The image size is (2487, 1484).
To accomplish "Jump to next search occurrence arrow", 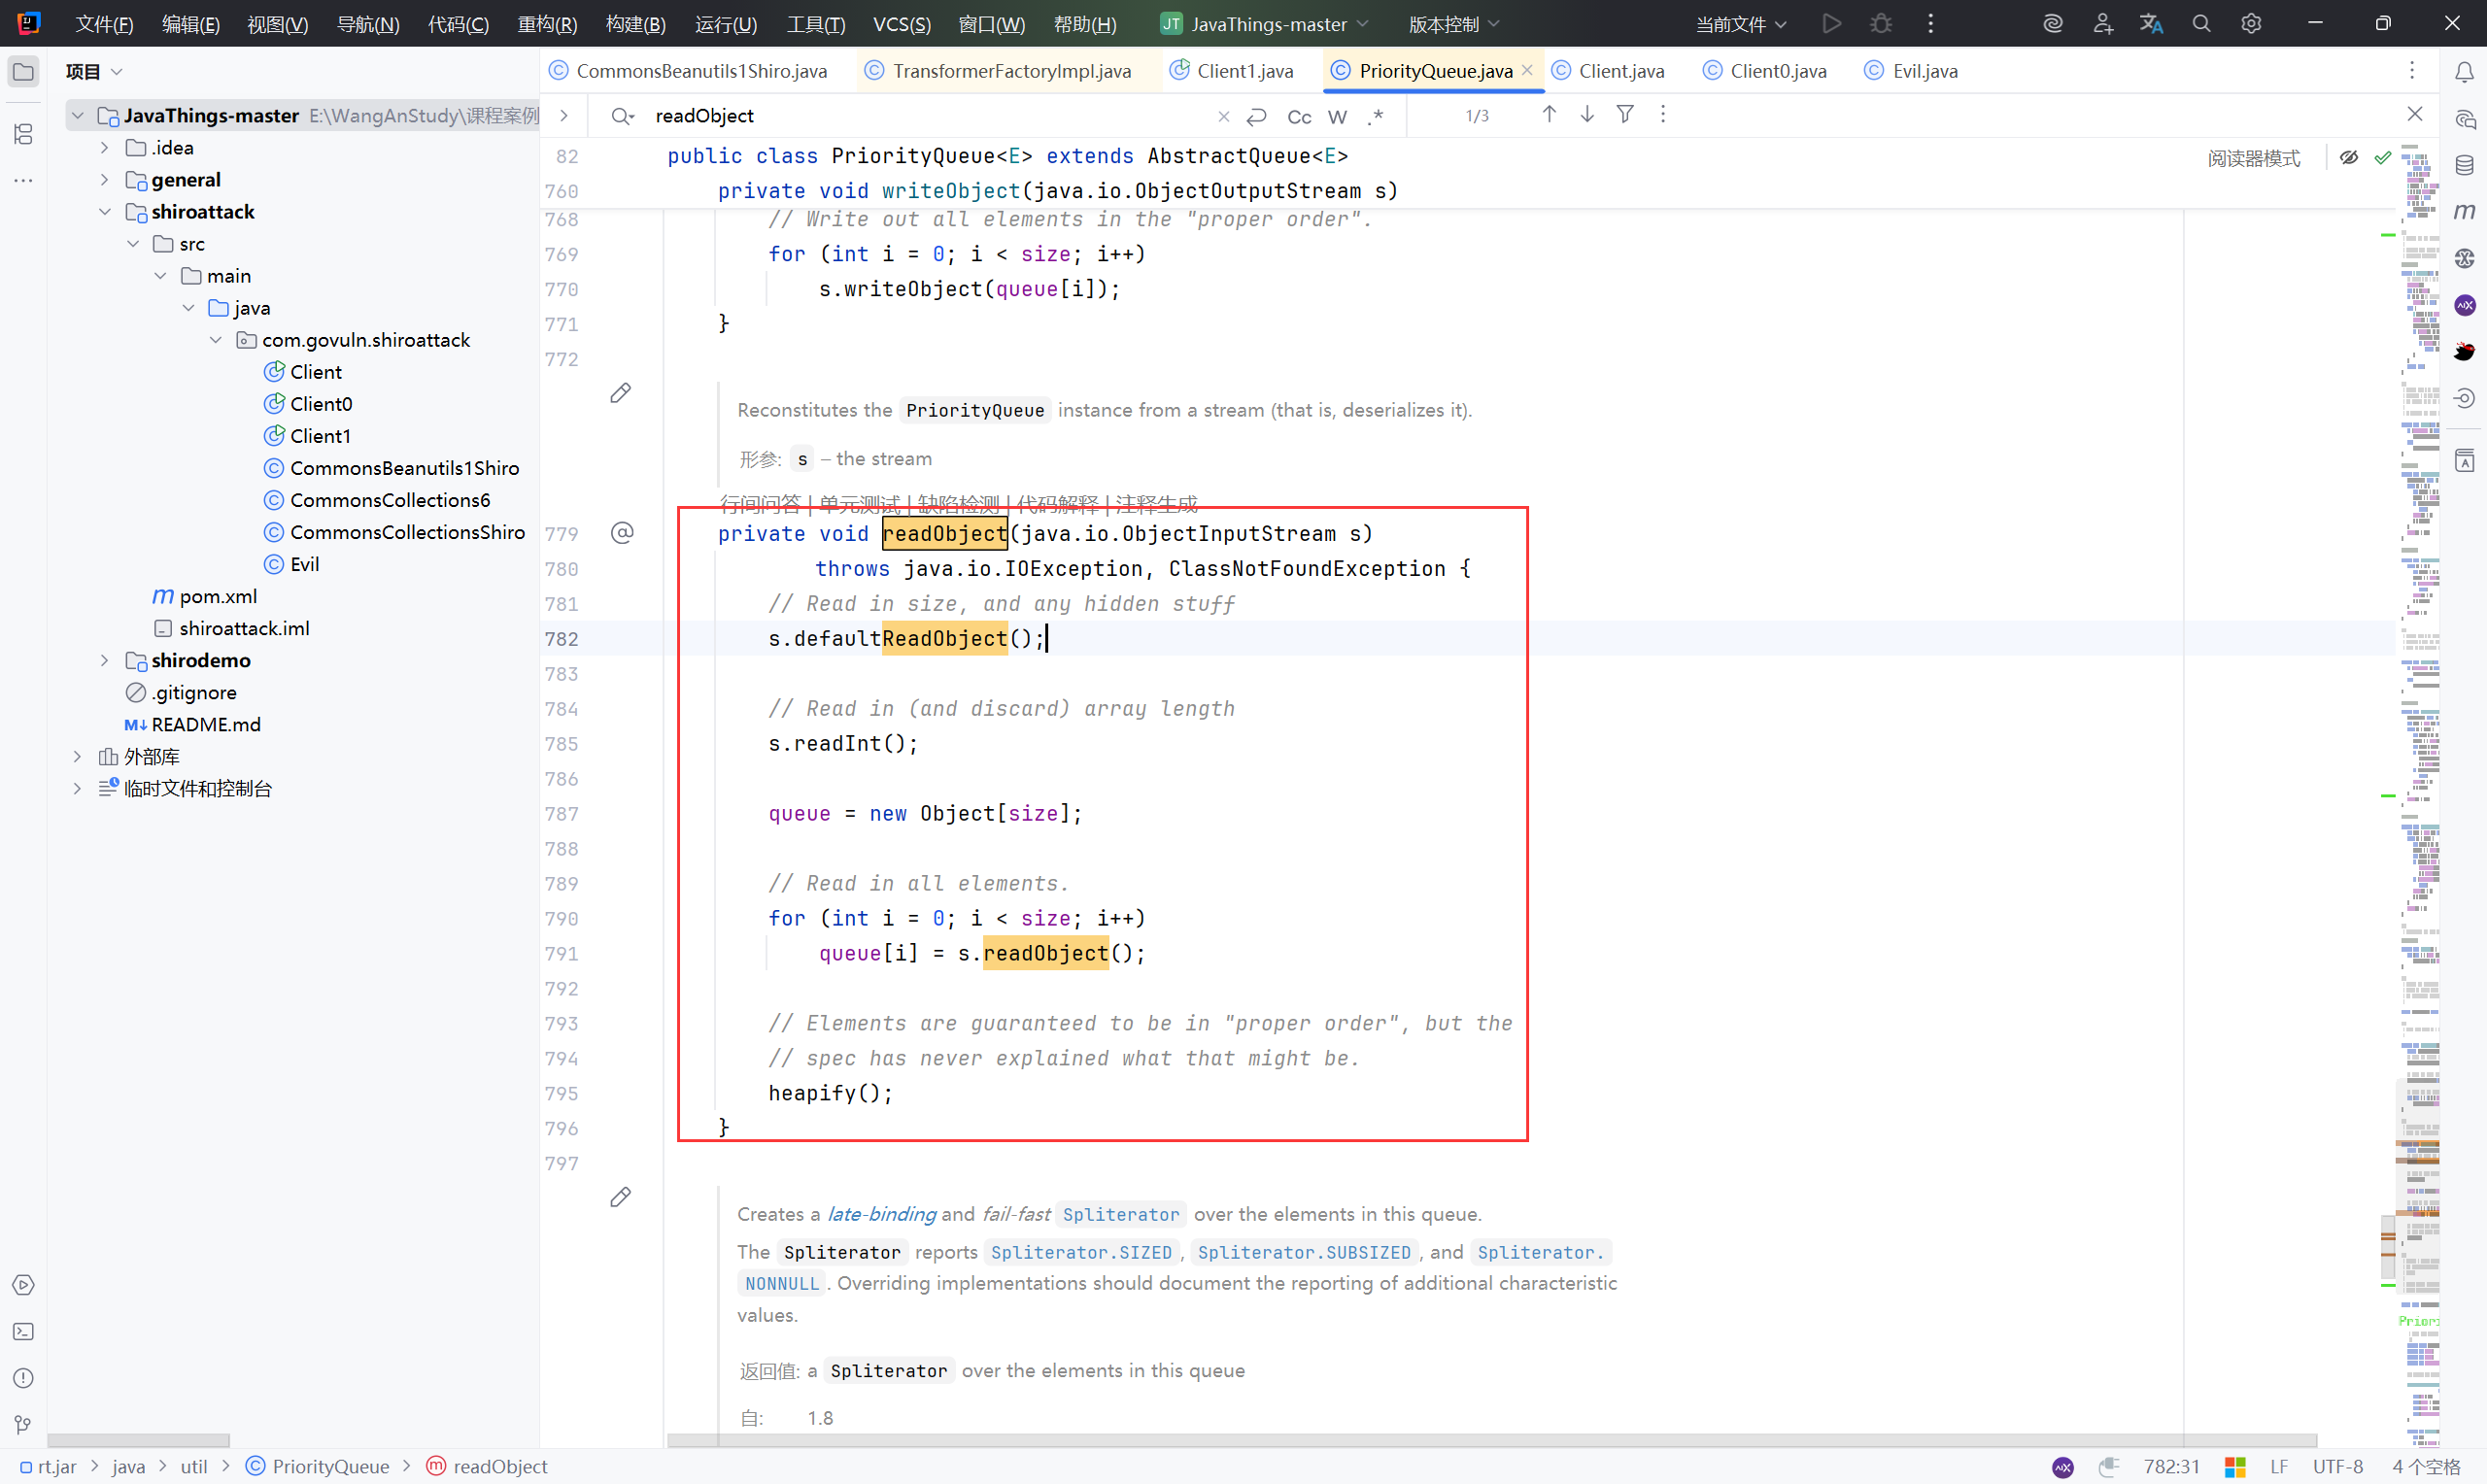I will [x=1587, y=115].
